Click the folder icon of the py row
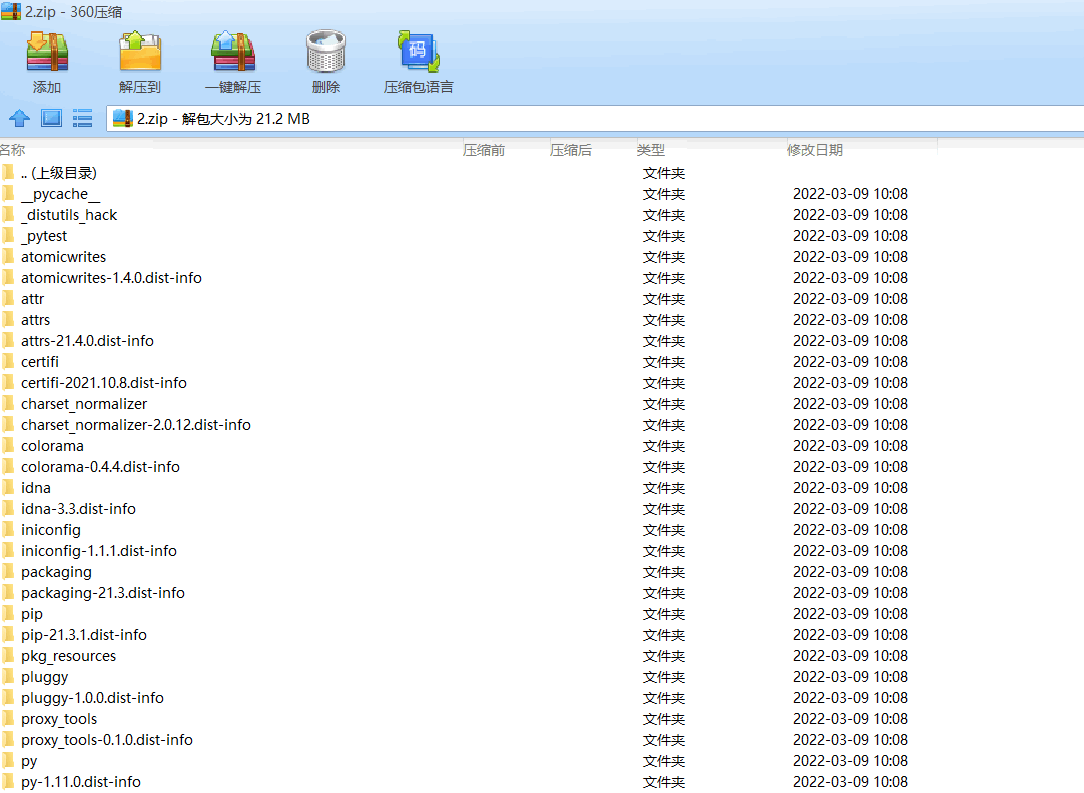 coord(8,760)
